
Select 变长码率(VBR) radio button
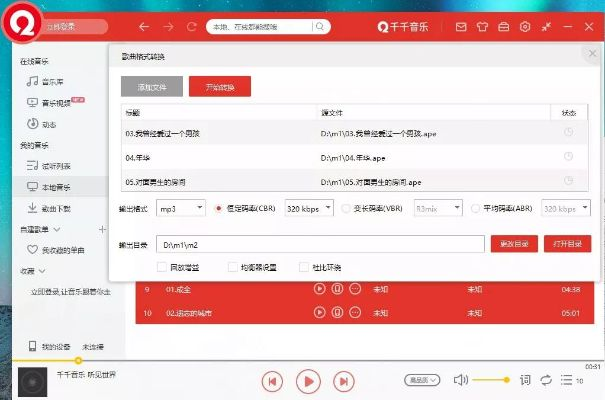click(x=346, y=208)
